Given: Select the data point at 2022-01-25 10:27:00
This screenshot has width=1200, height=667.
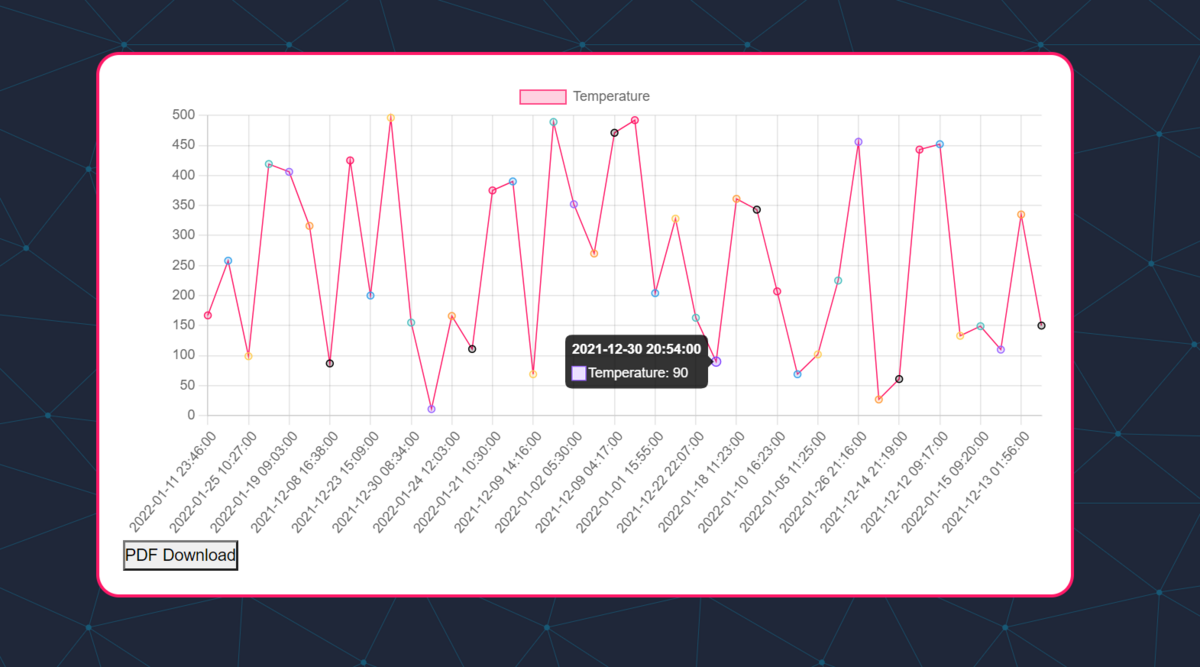Looking at the screenshot, I should (249, 356).
